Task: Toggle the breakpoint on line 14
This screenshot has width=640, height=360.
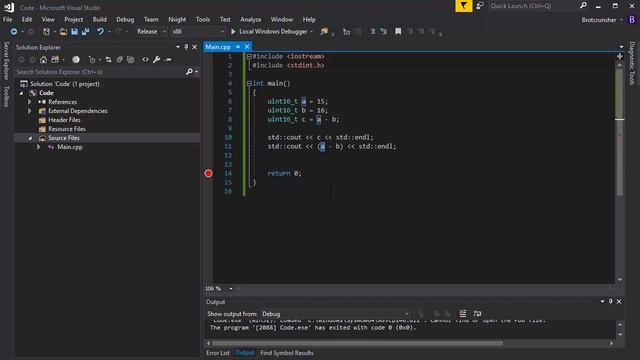Action: (x=209, y=173)
